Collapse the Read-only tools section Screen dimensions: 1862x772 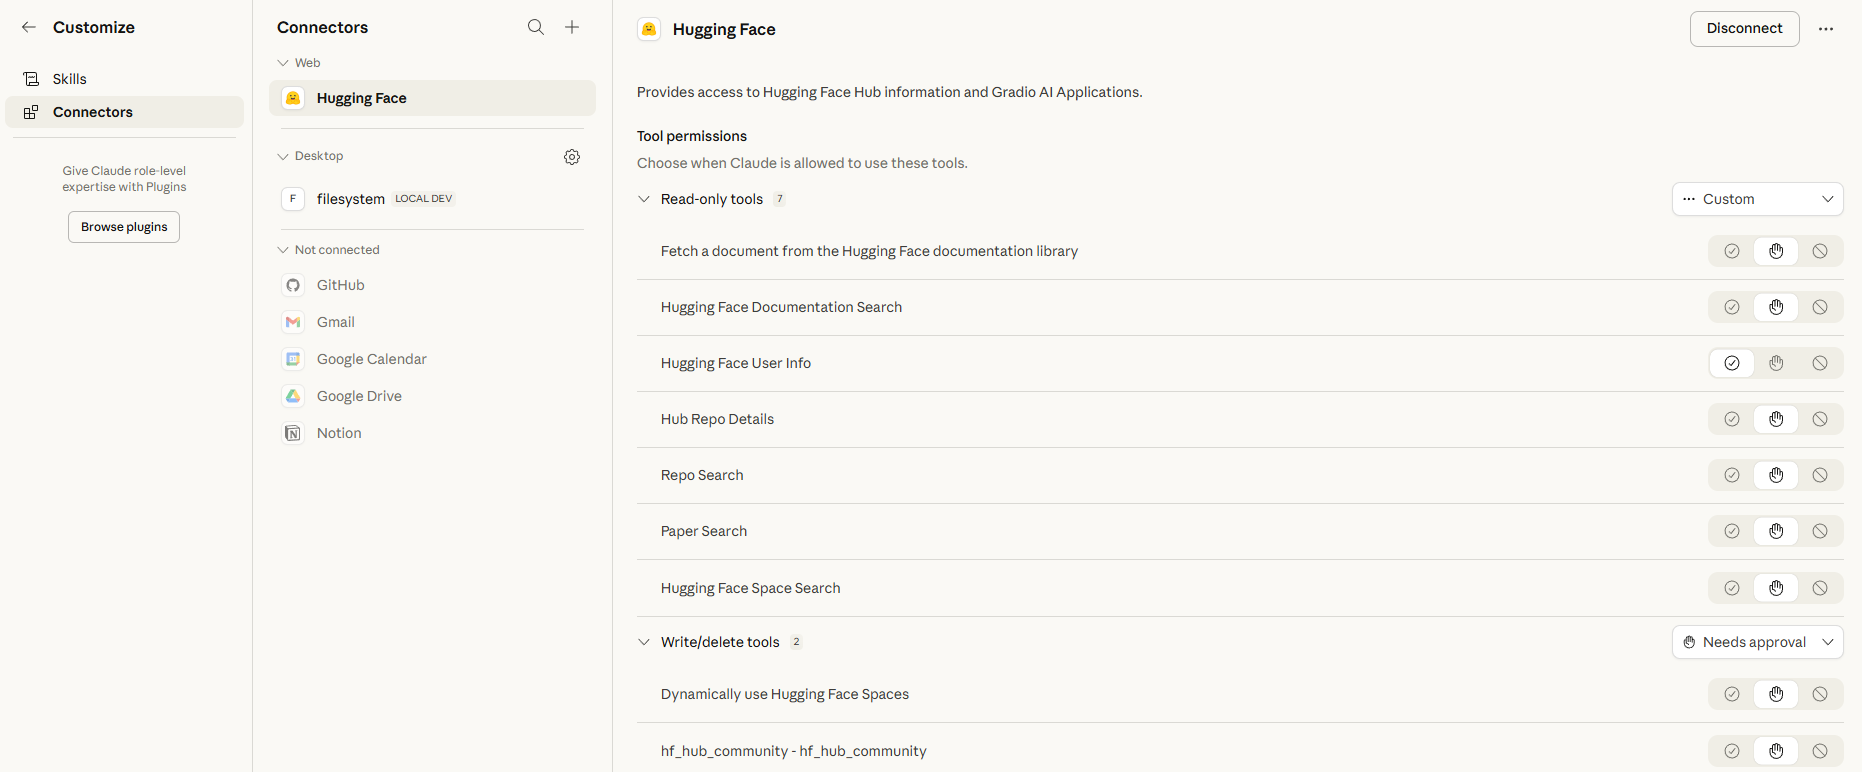pyautogui.click(x=644, y=199)
